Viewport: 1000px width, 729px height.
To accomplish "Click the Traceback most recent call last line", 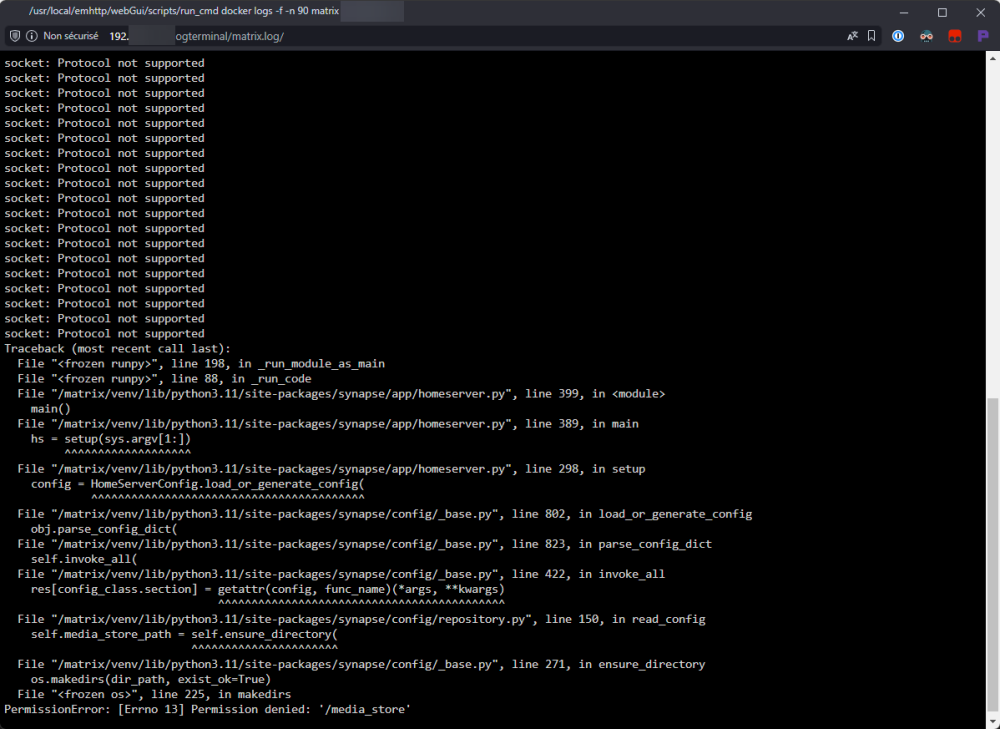I will [x=117, y=348].
